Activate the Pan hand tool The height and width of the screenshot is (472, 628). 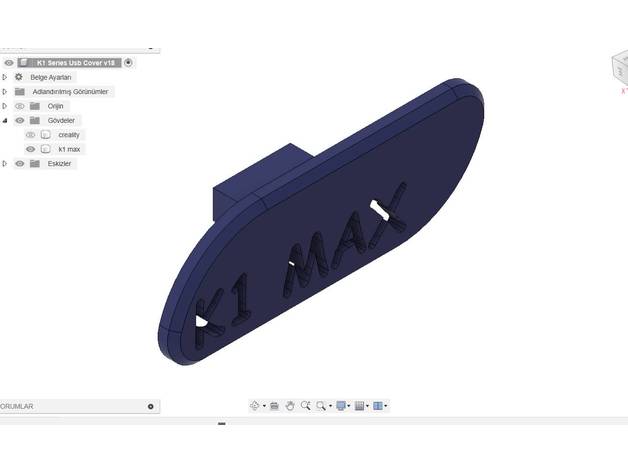[290, 406]
